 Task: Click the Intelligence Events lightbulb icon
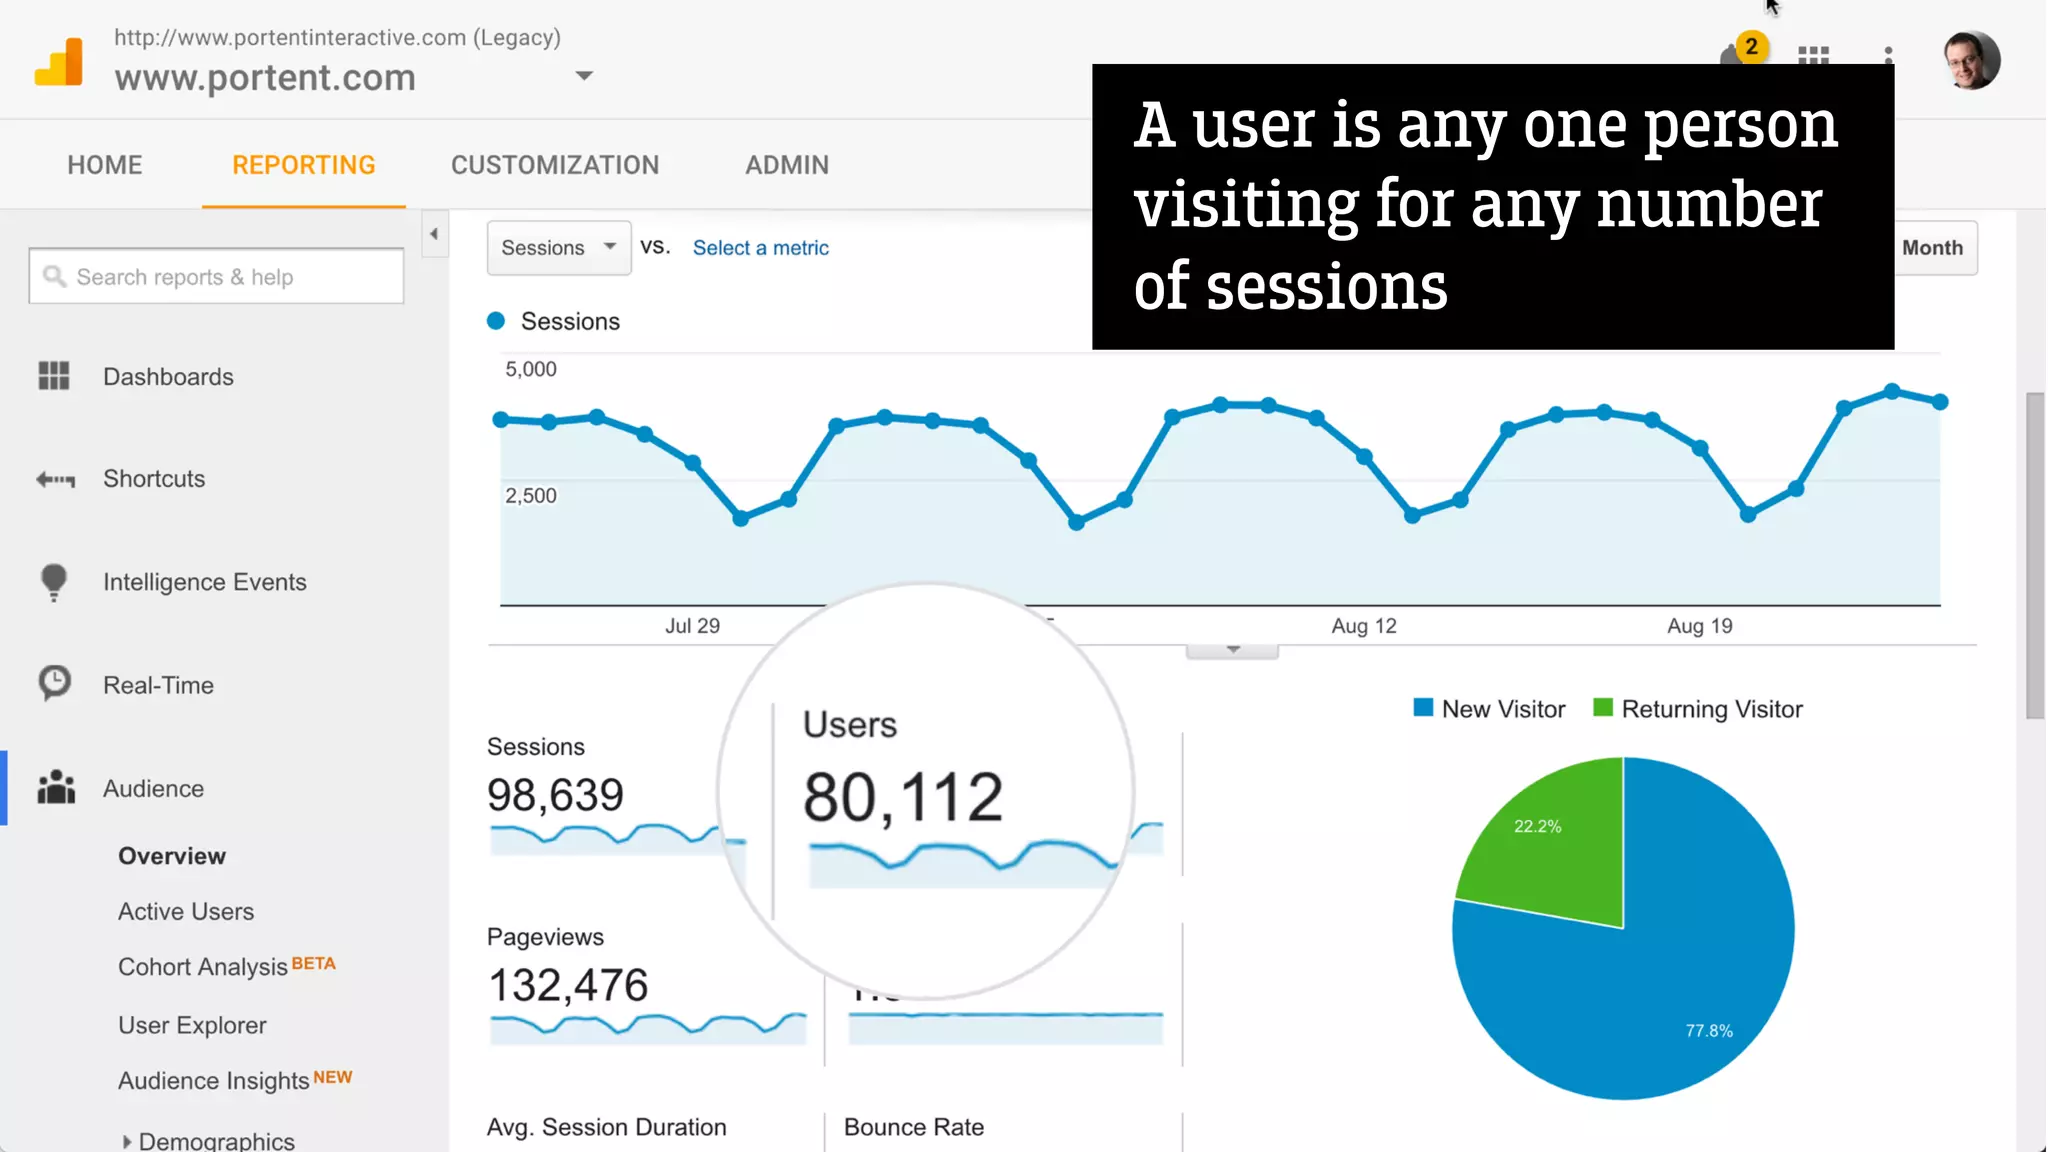pos(54,582)
